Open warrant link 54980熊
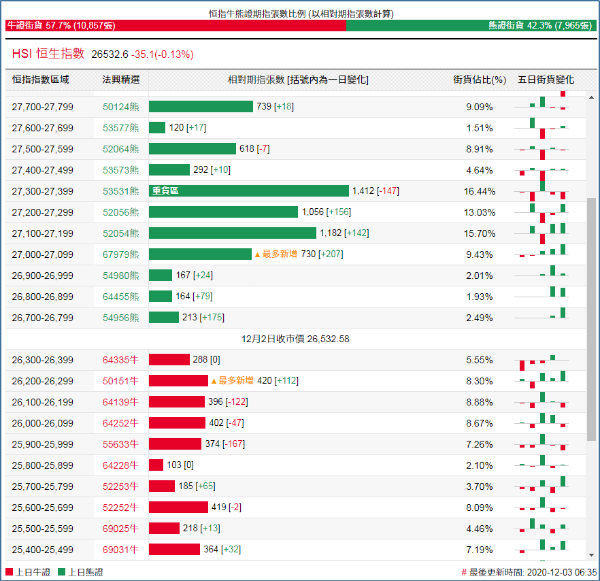This screenshot has height=581, width=600. pos(121,276)
